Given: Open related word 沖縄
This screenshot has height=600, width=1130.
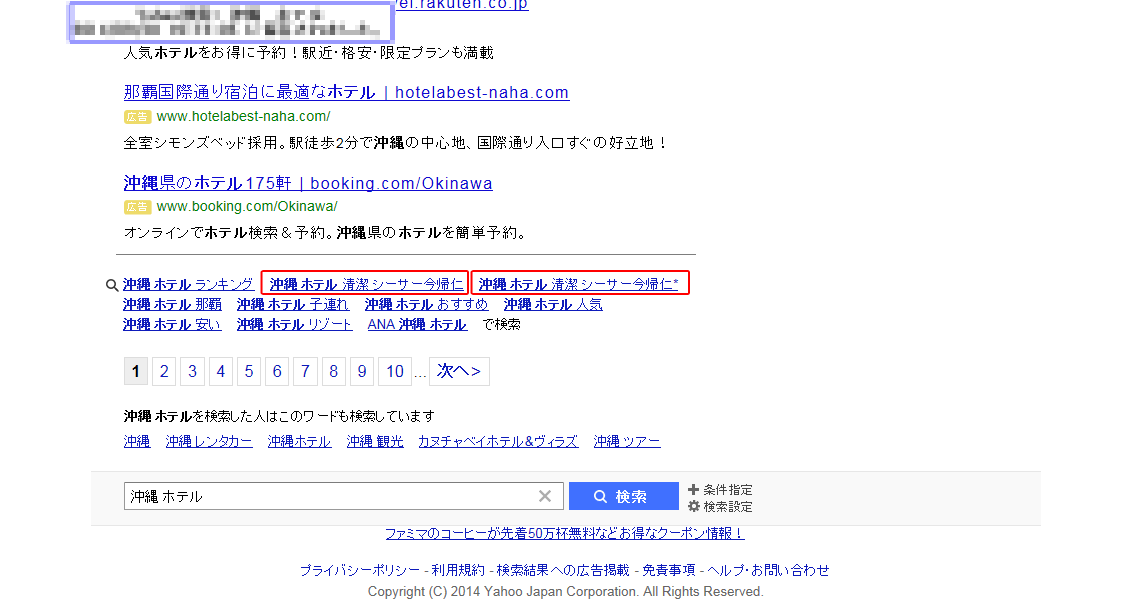Looking at the screenshot, I should coord(137,442).
